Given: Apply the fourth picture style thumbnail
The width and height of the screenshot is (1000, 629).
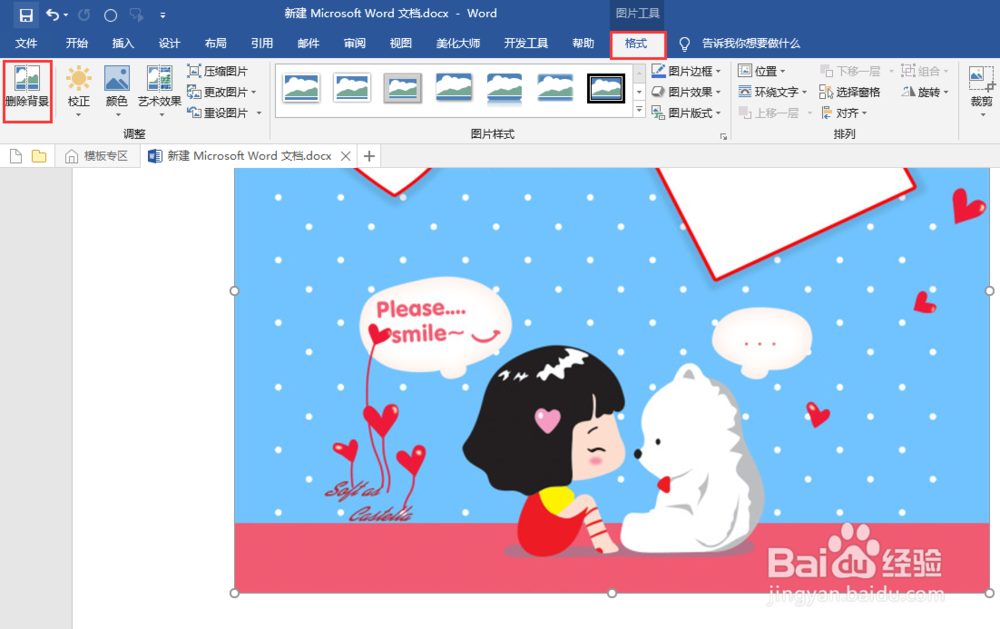Looking at the screenshot, I should (454, 88).
